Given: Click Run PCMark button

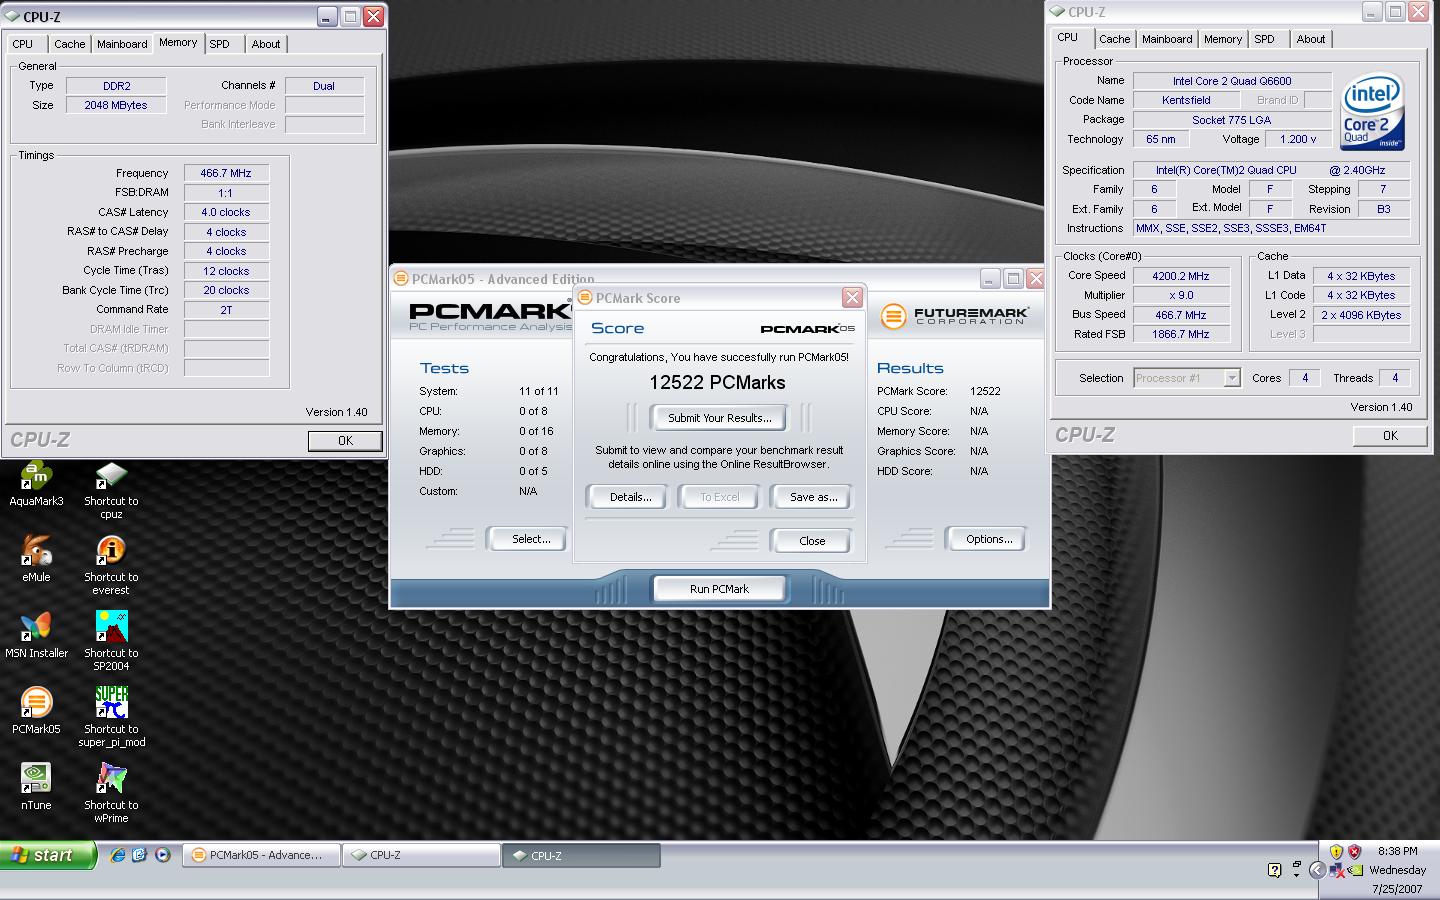Looking at the screenshot, I should coord(719,589).
